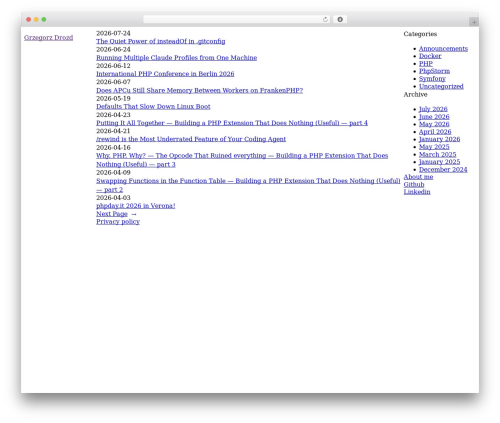Viewport: 500px width, 423px height.
Task: Open May 2025 archive
Action: 434,147
